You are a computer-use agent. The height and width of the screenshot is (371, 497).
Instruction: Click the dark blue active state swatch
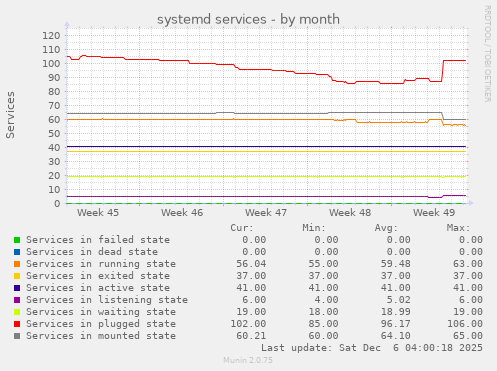click(x=17, y=288)
